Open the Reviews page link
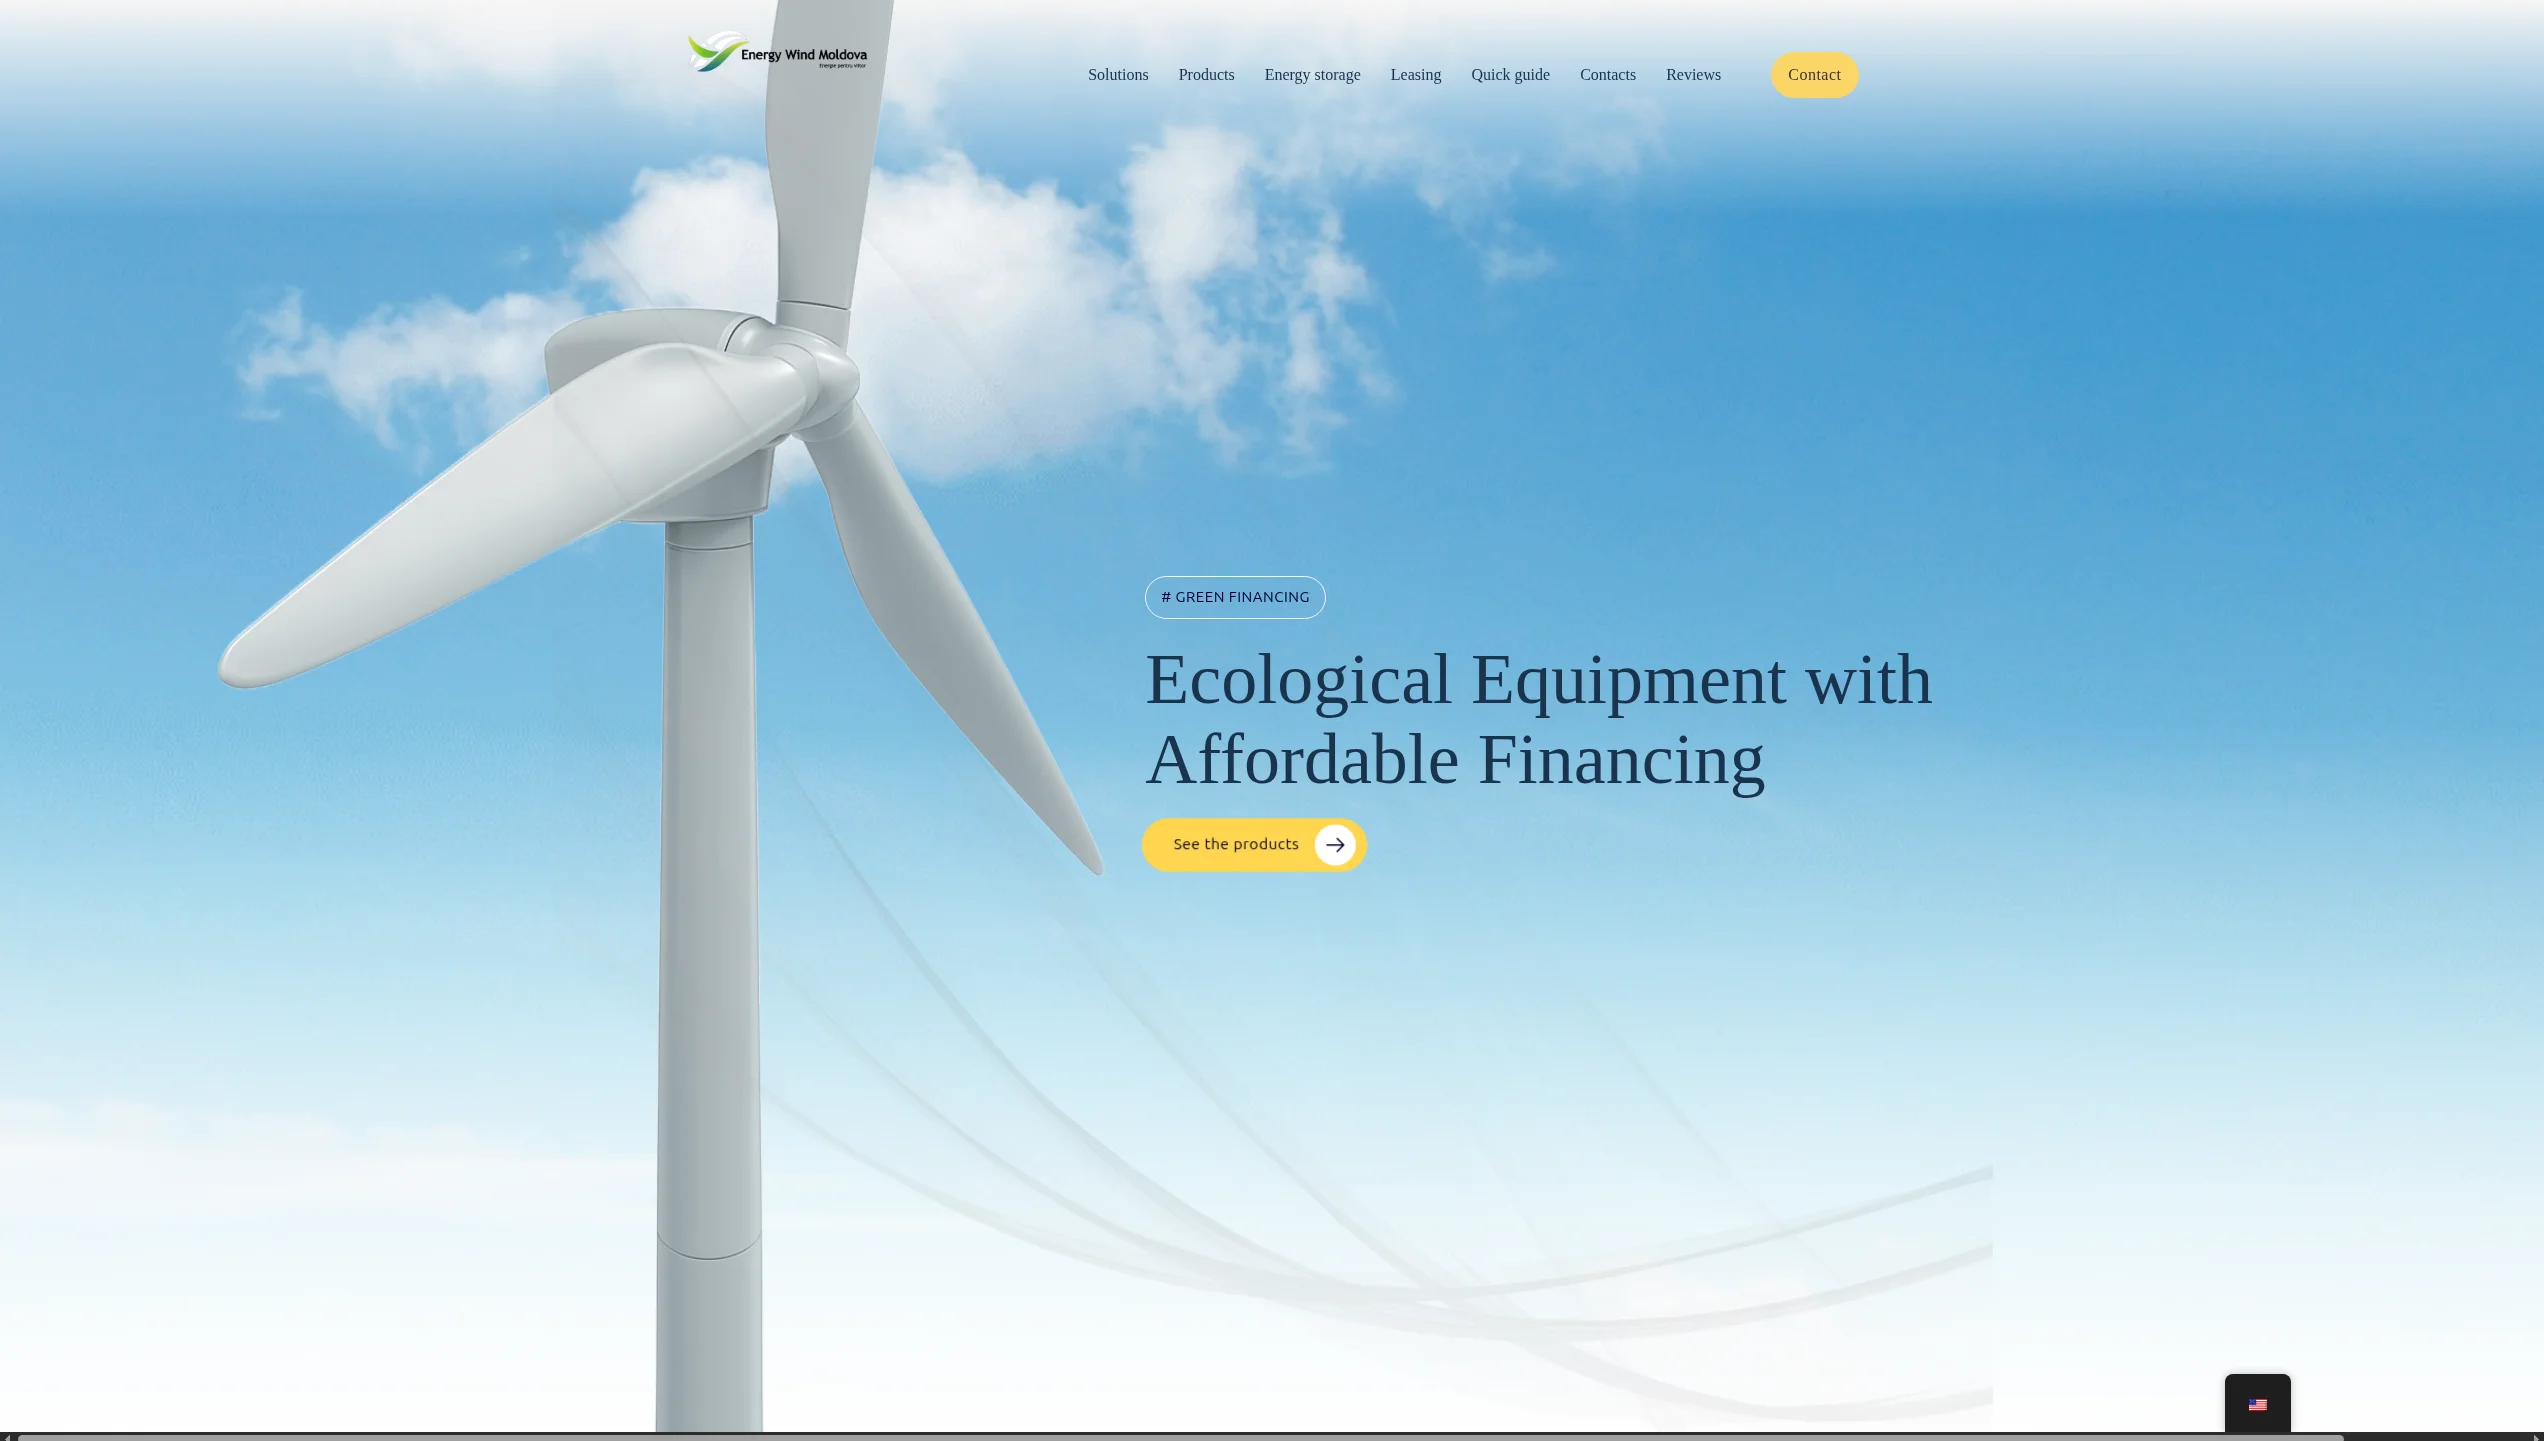The image size is (2544, 1441). click(x=1693, y=75)
